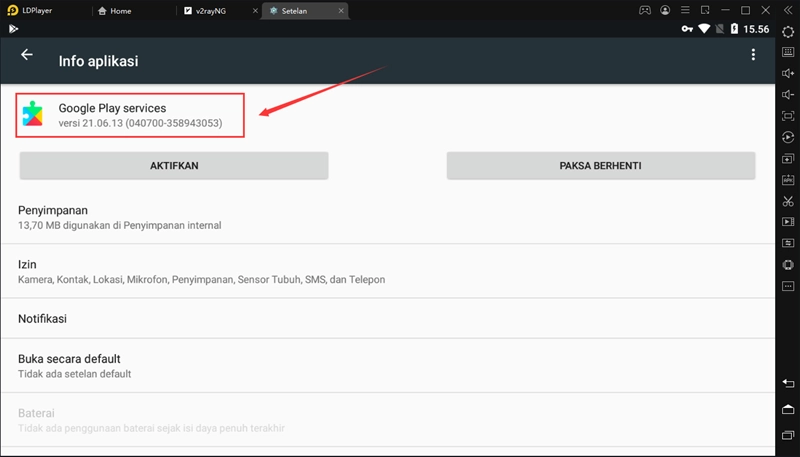Open the shared folder icon with arrows
Image resolution: width=800 pixels, height=457 pixels.
click(x=788, y=243)
